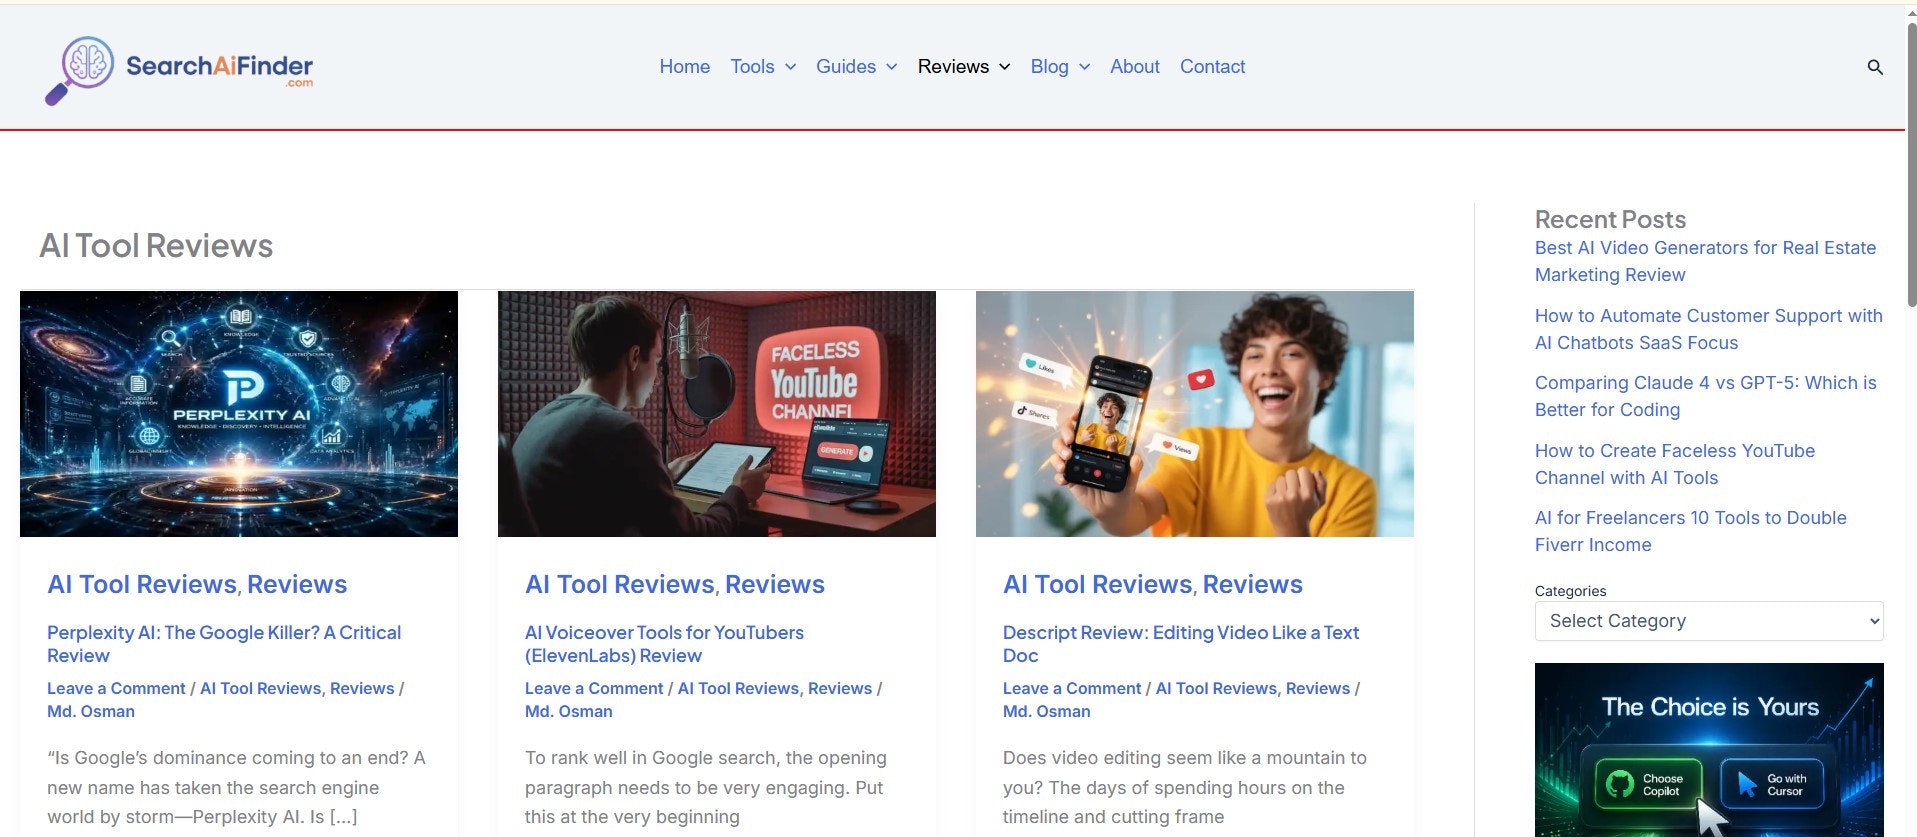Open the search magnifier icon in header
1917x837 pixels.
tap(1875, 67)
